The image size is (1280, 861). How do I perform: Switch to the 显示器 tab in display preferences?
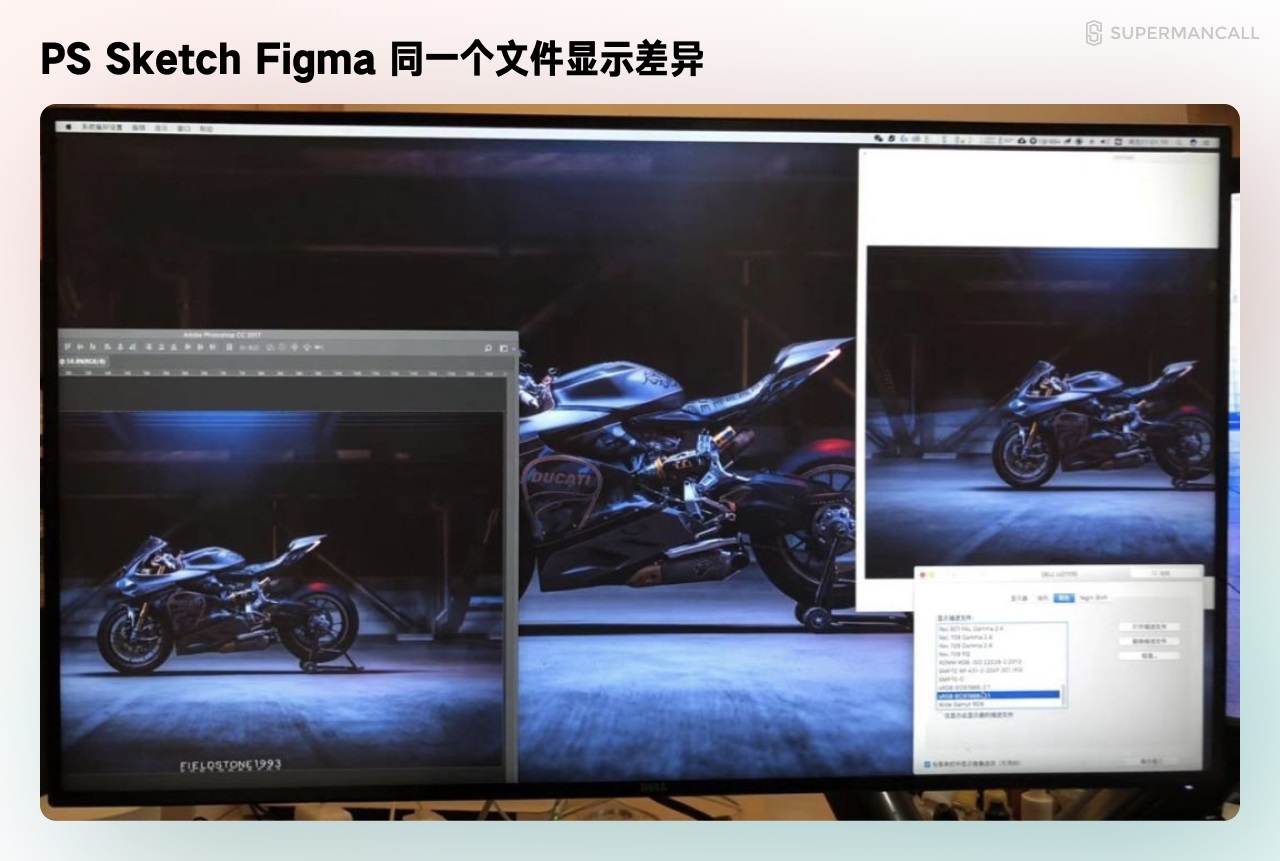click(x=1019, y=598)
